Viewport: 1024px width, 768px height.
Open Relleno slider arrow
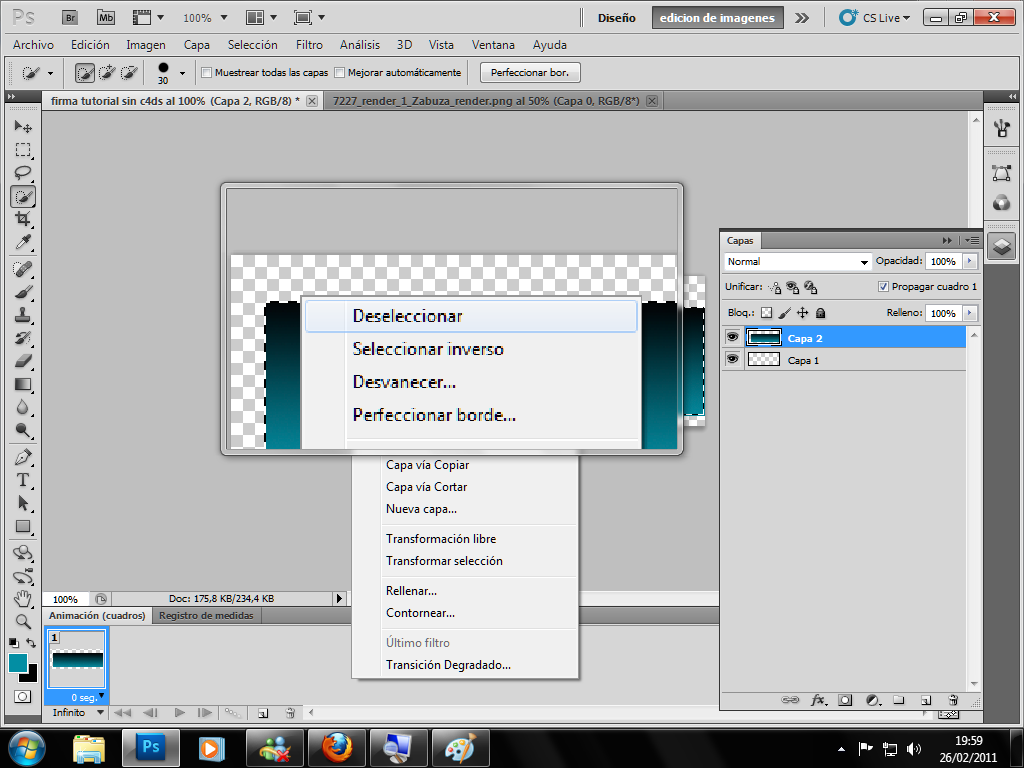[x=969, y=313]
